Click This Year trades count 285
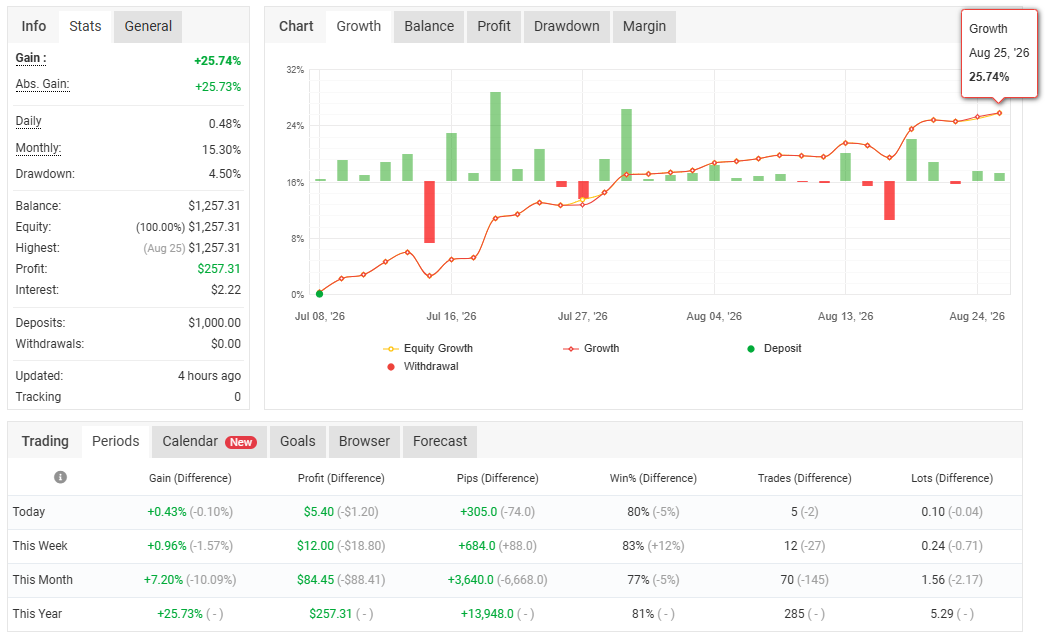The width and height of the screenshot is (1045, 639). point(794,614)
